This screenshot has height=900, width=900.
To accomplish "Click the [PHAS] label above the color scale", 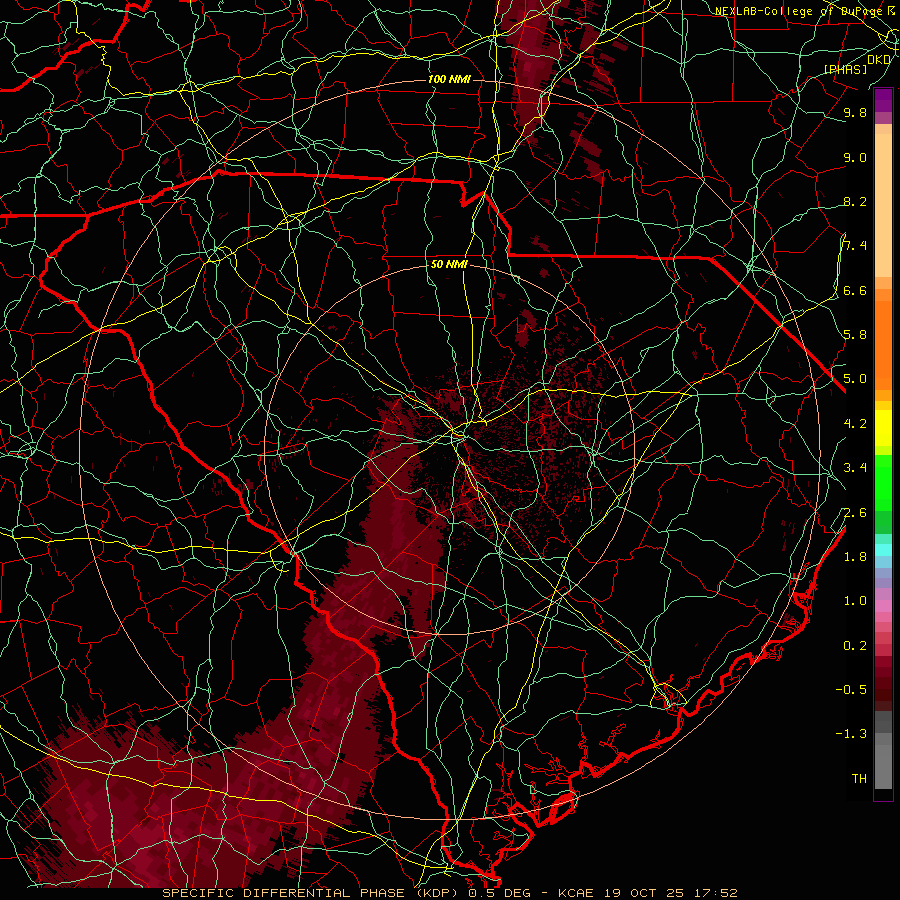I will pyautogui.click(x=845, y=69).
